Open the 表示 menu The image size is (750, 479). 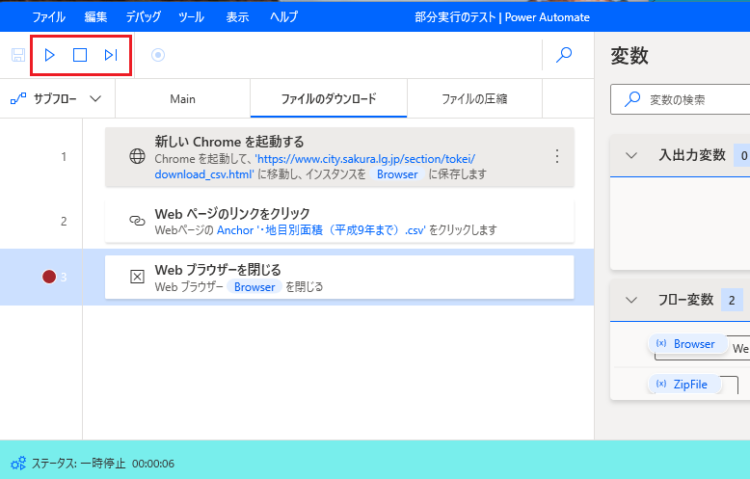pyautogui.click(x=237, y=17)
